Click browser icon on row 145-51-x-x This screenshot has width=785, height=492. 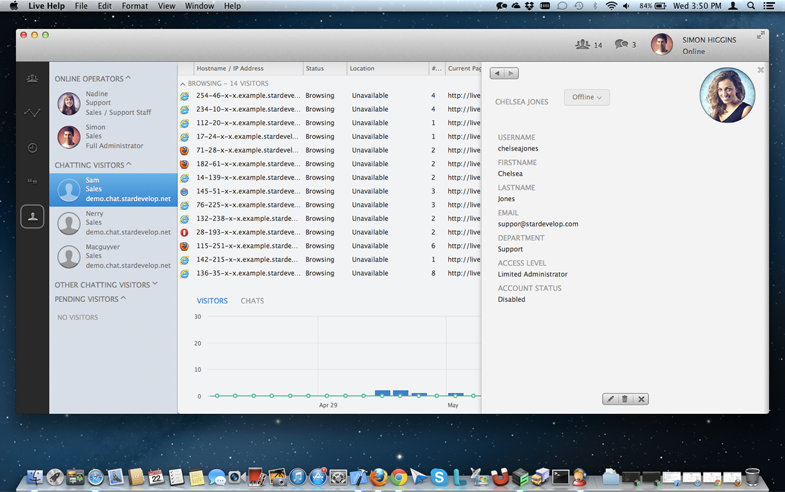coord(185,191)
